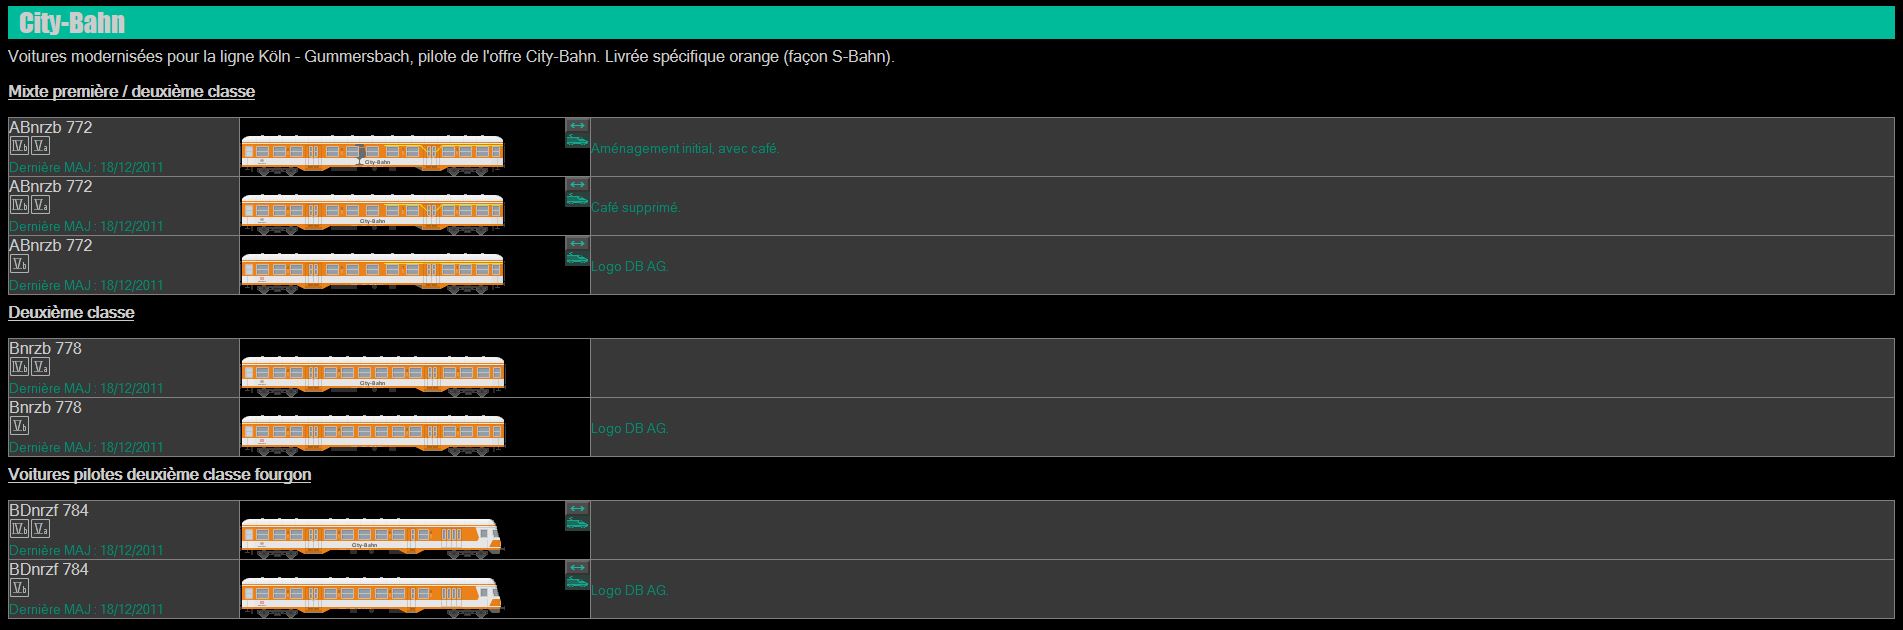Click the IVb epoch icon in City-Bahn-lettered BDnrzf 784 row

[19, 529]
